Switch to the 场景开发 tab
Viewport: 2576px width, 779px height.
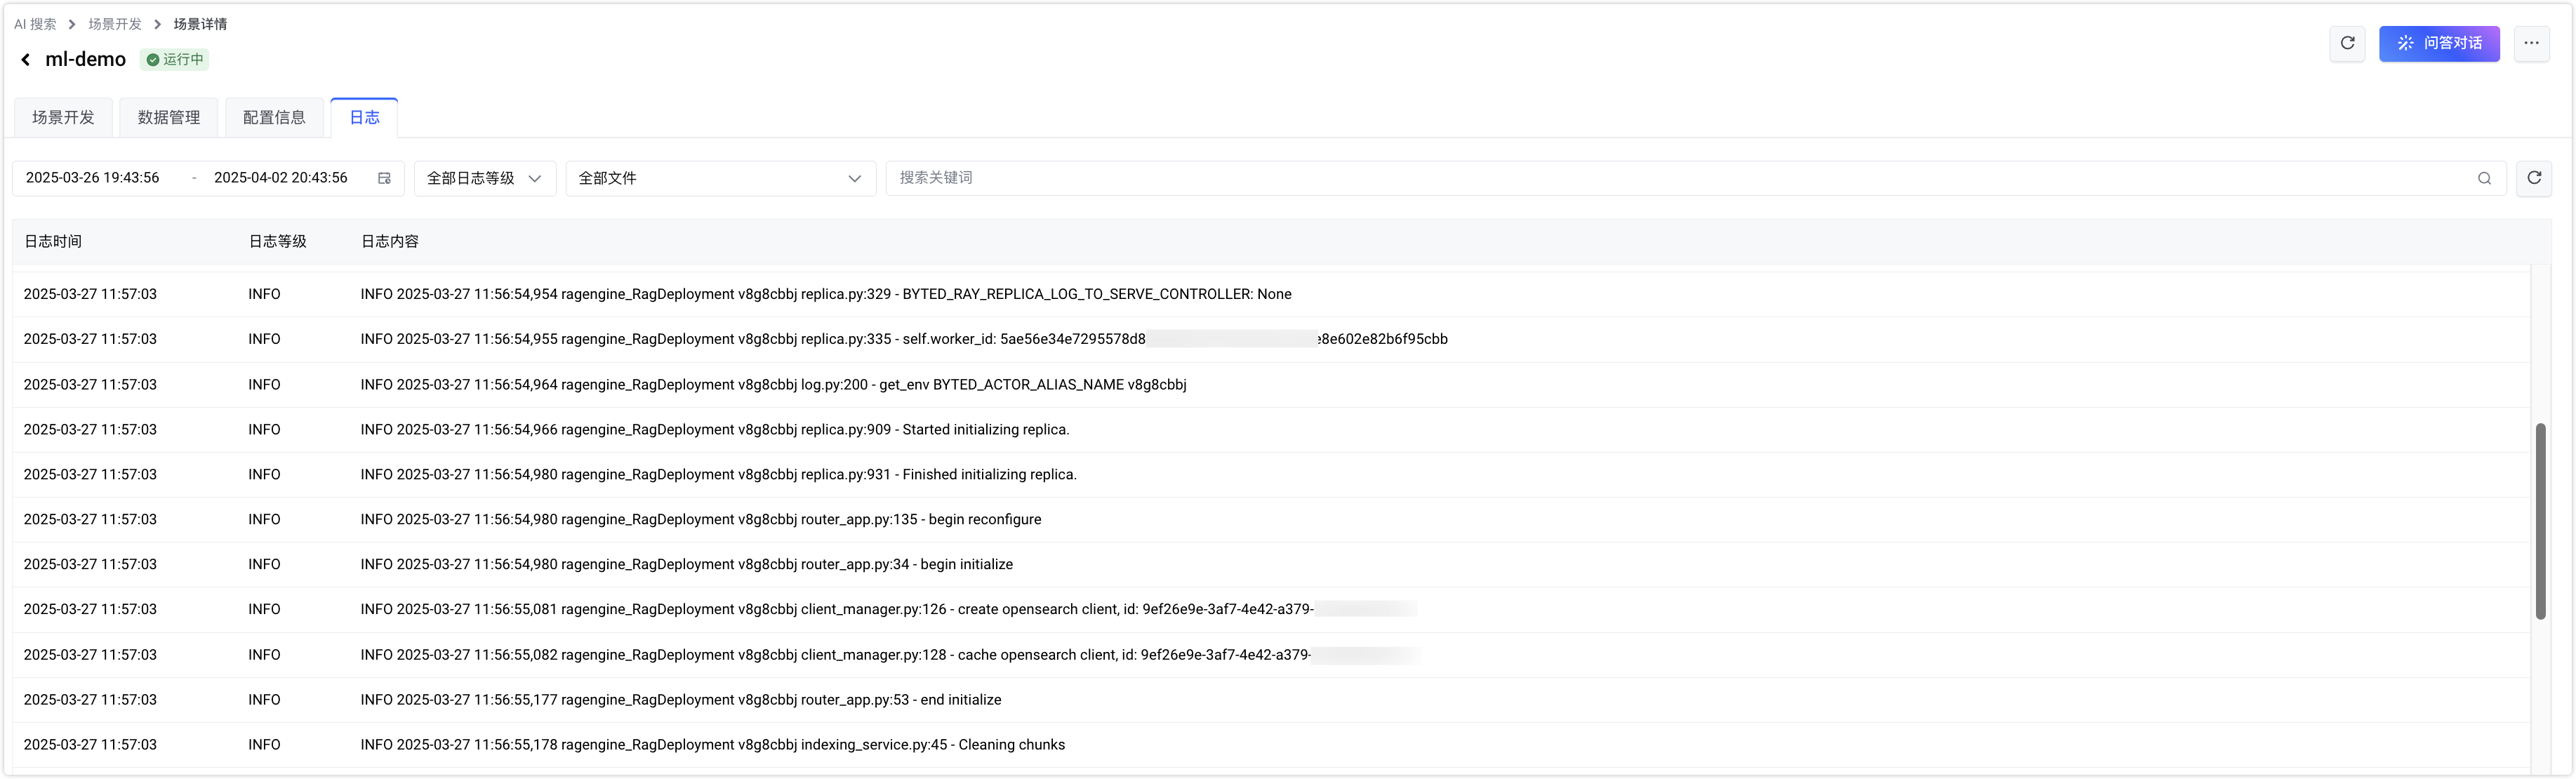(x=63, y=117)
